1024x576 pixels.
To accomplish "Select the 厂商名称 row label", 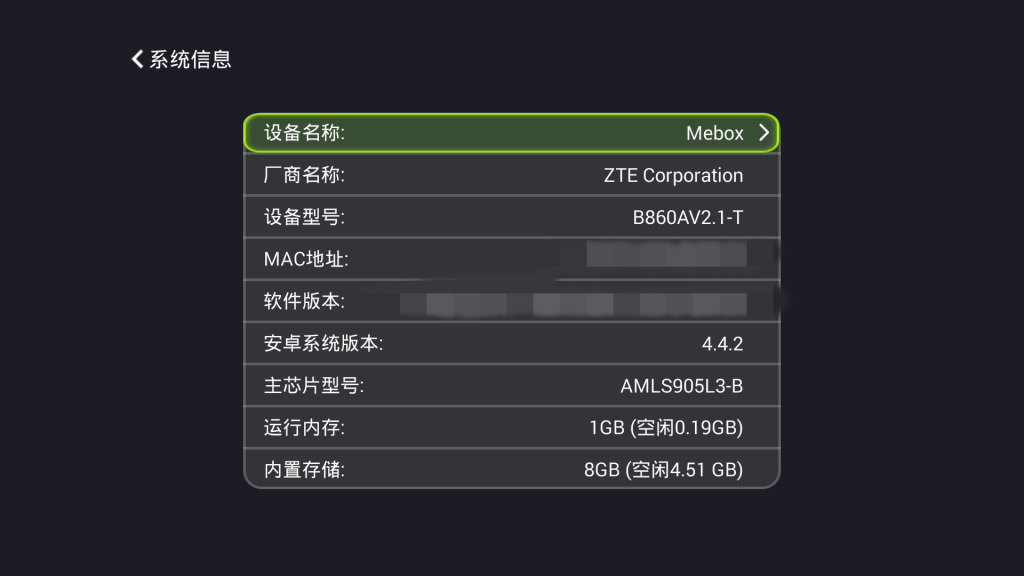I will (304, 175).
